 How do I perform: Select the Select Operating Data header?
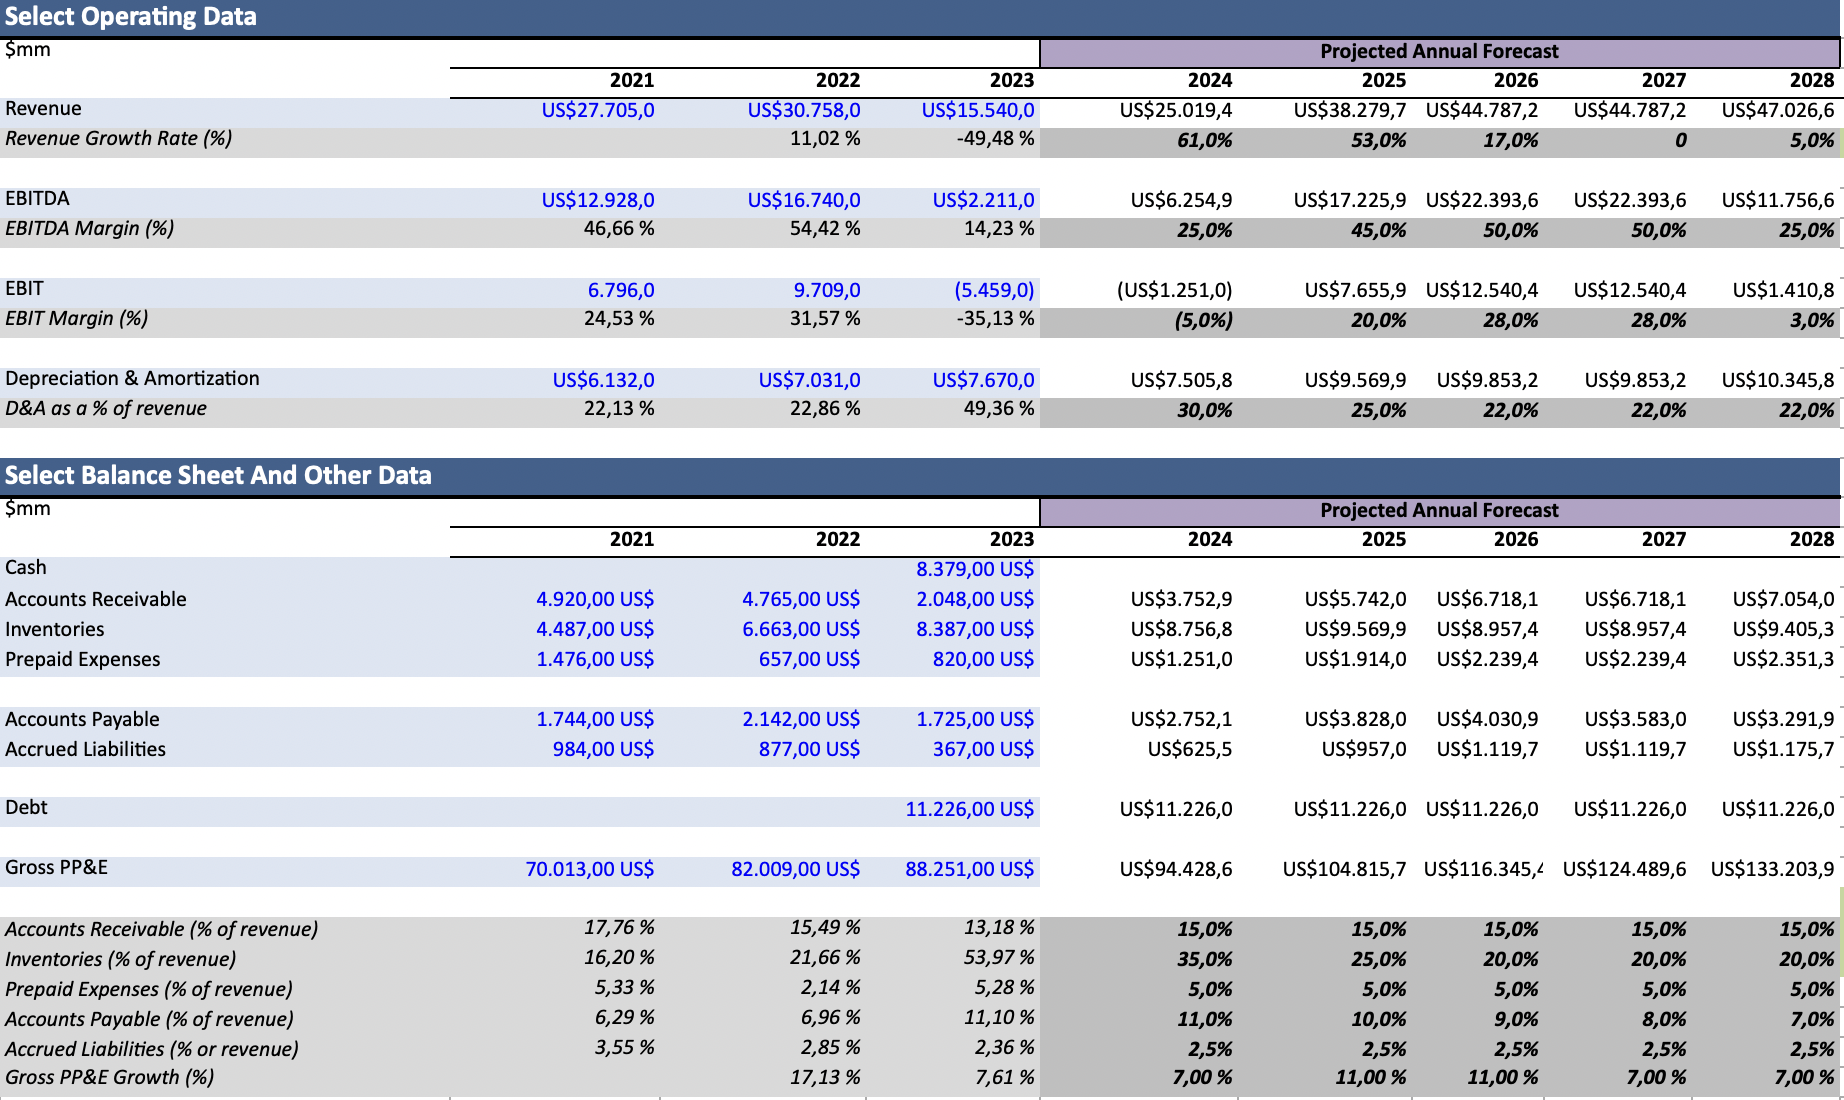(x=131, y=17)
